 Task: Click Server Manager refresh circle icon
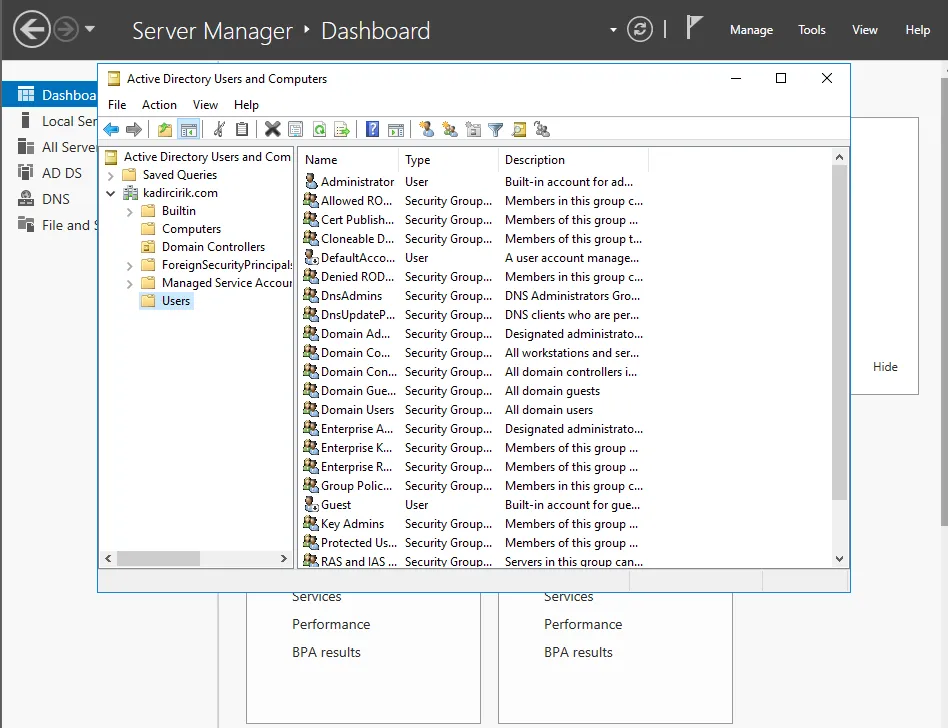(x=640, y=29)
